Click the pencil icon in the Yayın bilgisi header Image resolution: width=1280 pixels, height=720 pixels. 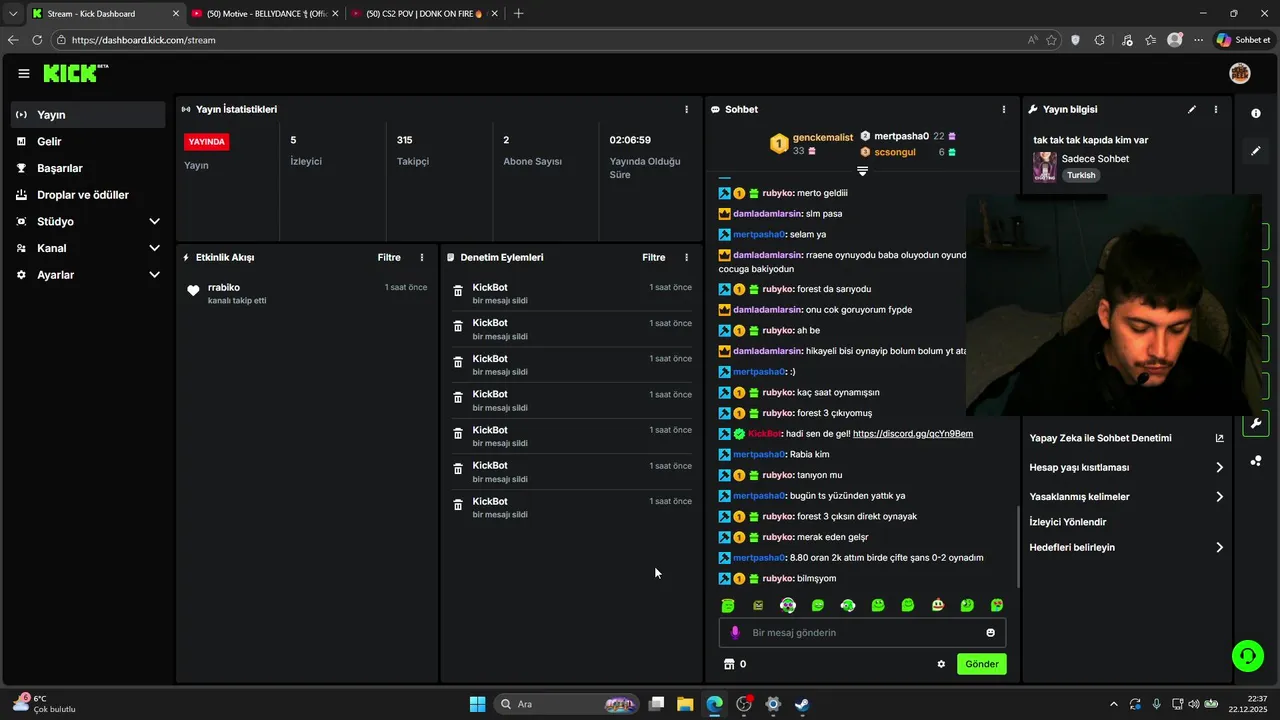1192,109
